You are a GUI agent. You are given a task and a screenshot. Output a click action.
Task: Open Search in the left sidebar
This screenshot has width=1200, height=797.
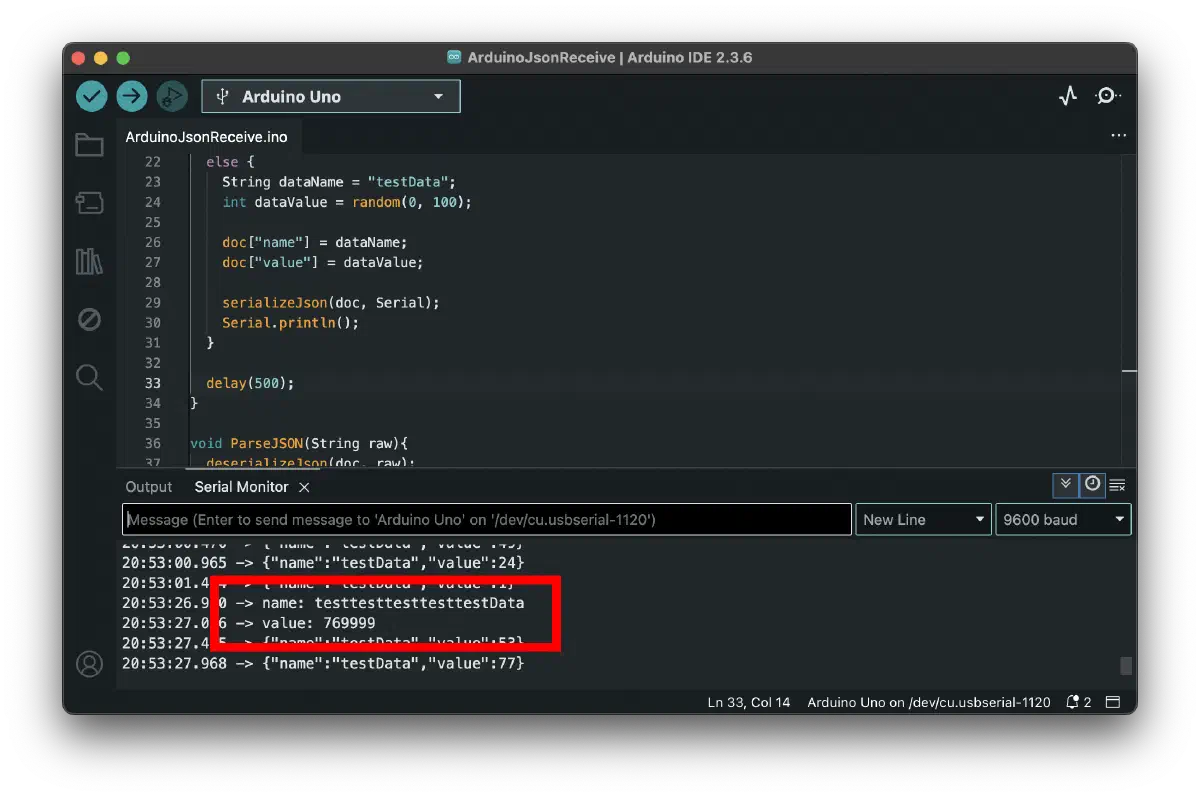[x=89, y=378]
